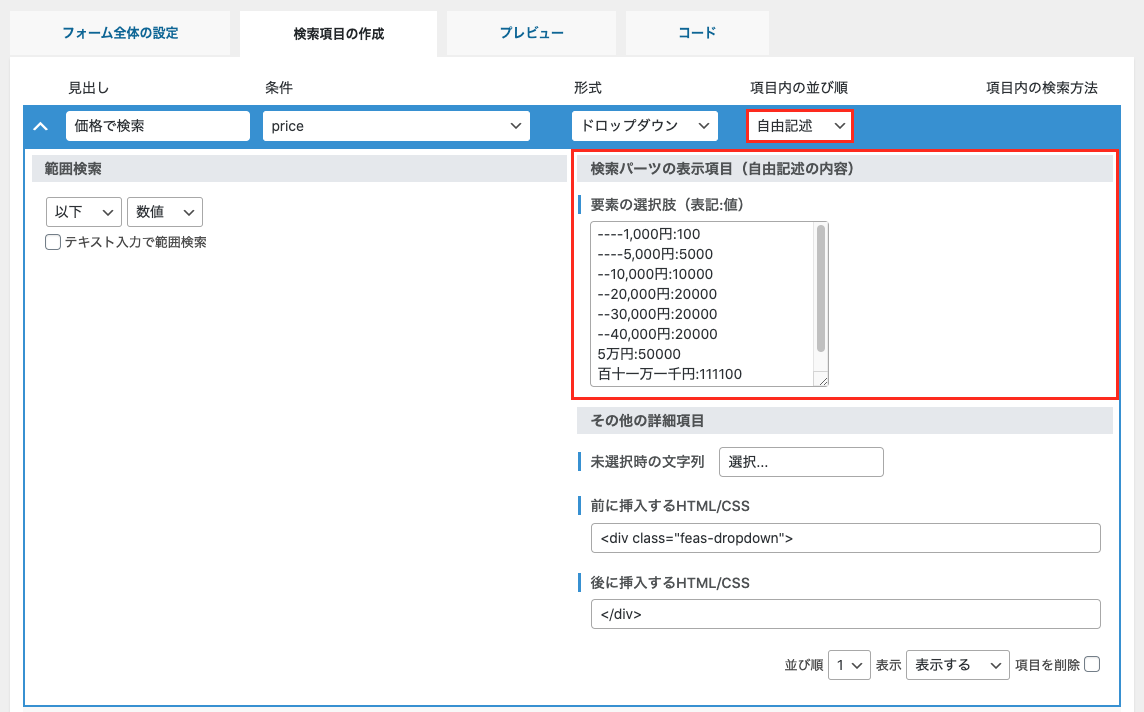Edit the 見出し field containing 価格で検索

click(x=158, y=126)
